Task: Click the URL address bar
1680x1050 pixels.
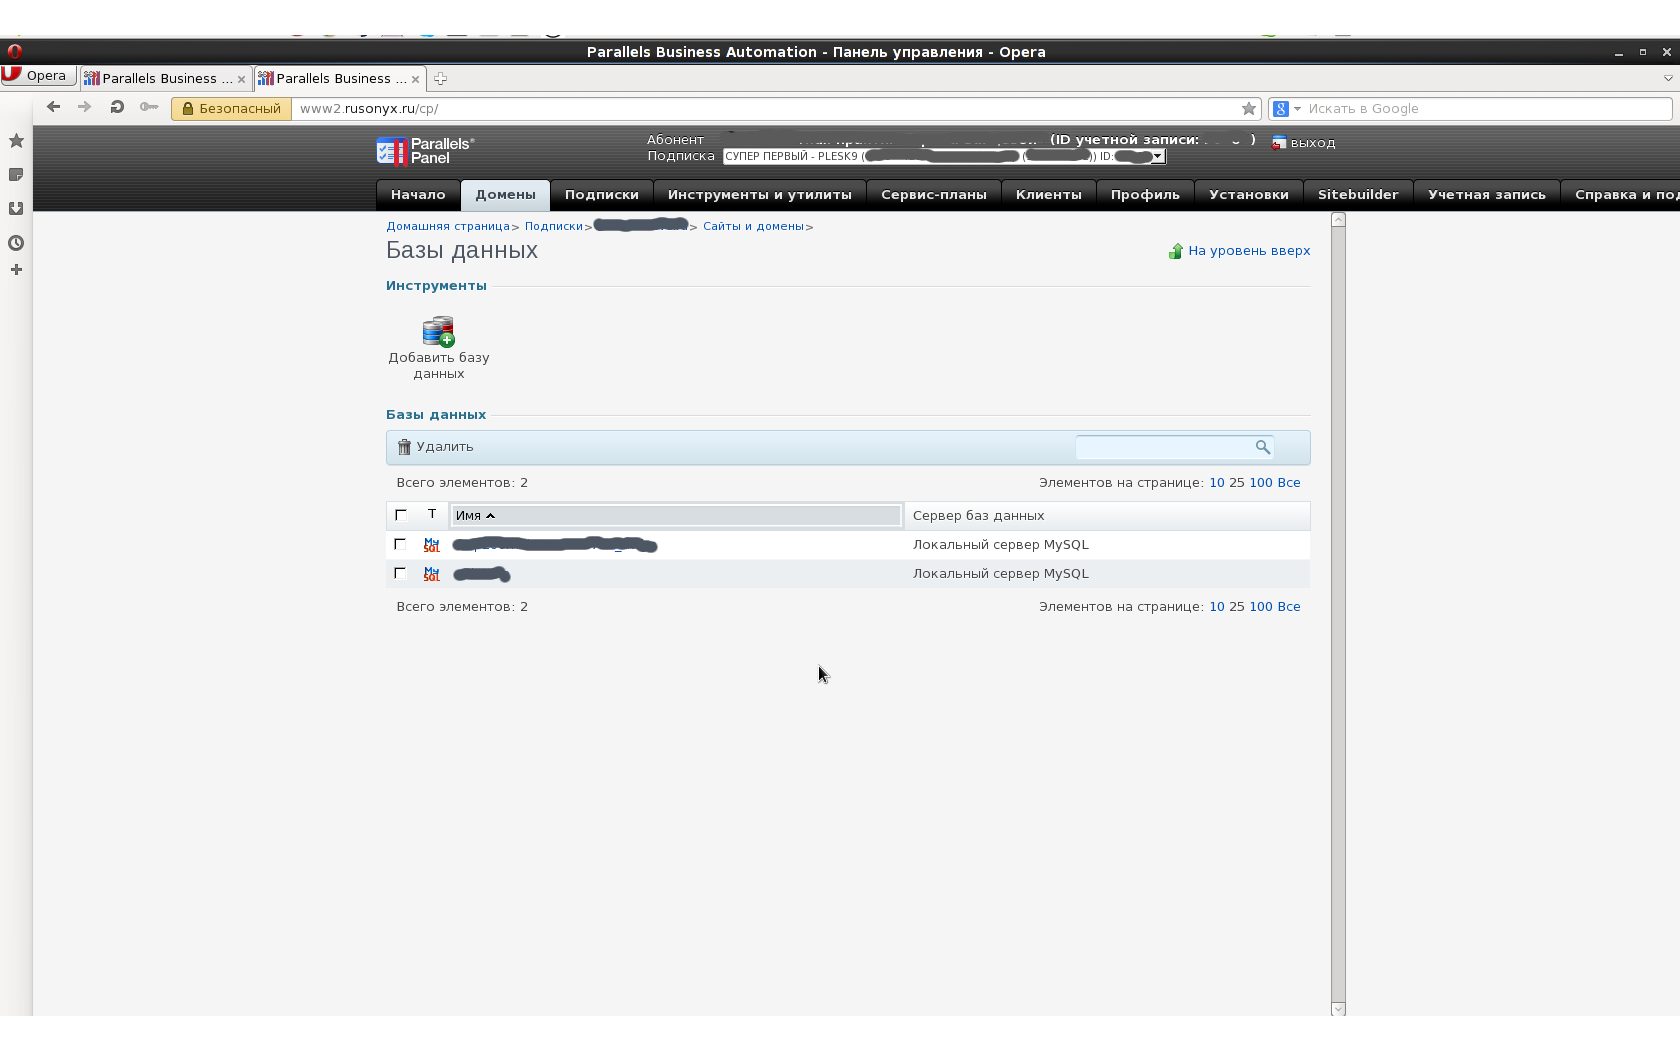Action: [x=766, y=109]
